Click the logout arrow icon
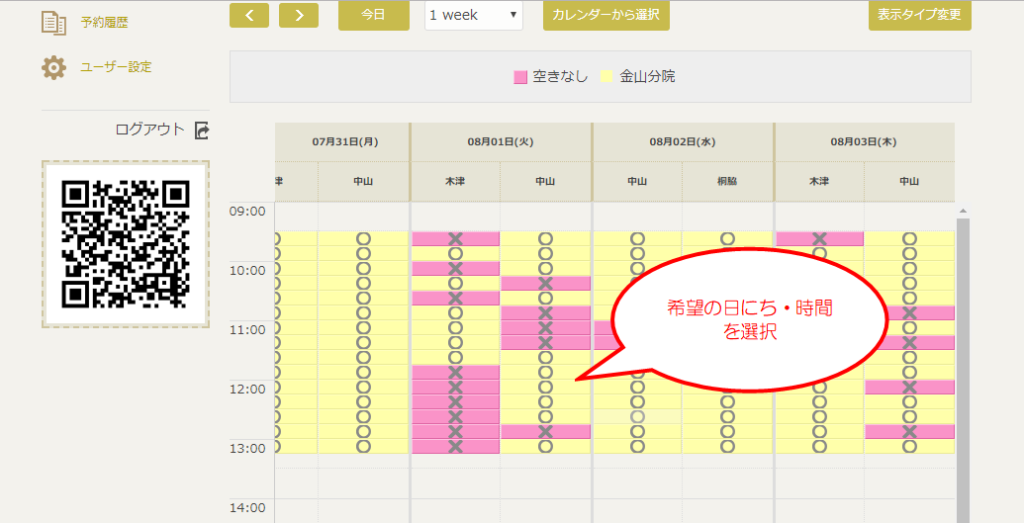1024x523 pixels. (x=202, y=130)
